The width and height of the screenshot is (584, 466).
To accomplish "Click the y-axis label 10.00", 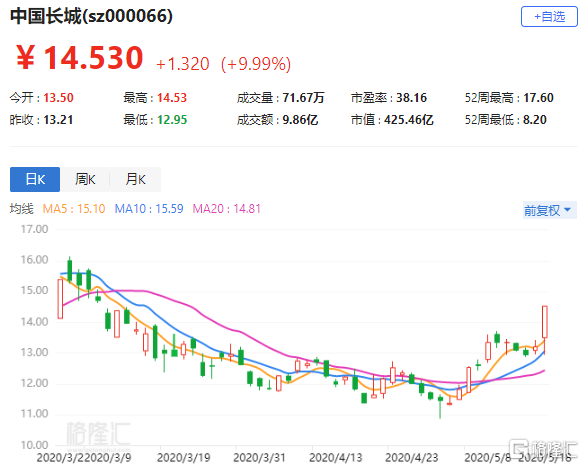I will [34, 445].
